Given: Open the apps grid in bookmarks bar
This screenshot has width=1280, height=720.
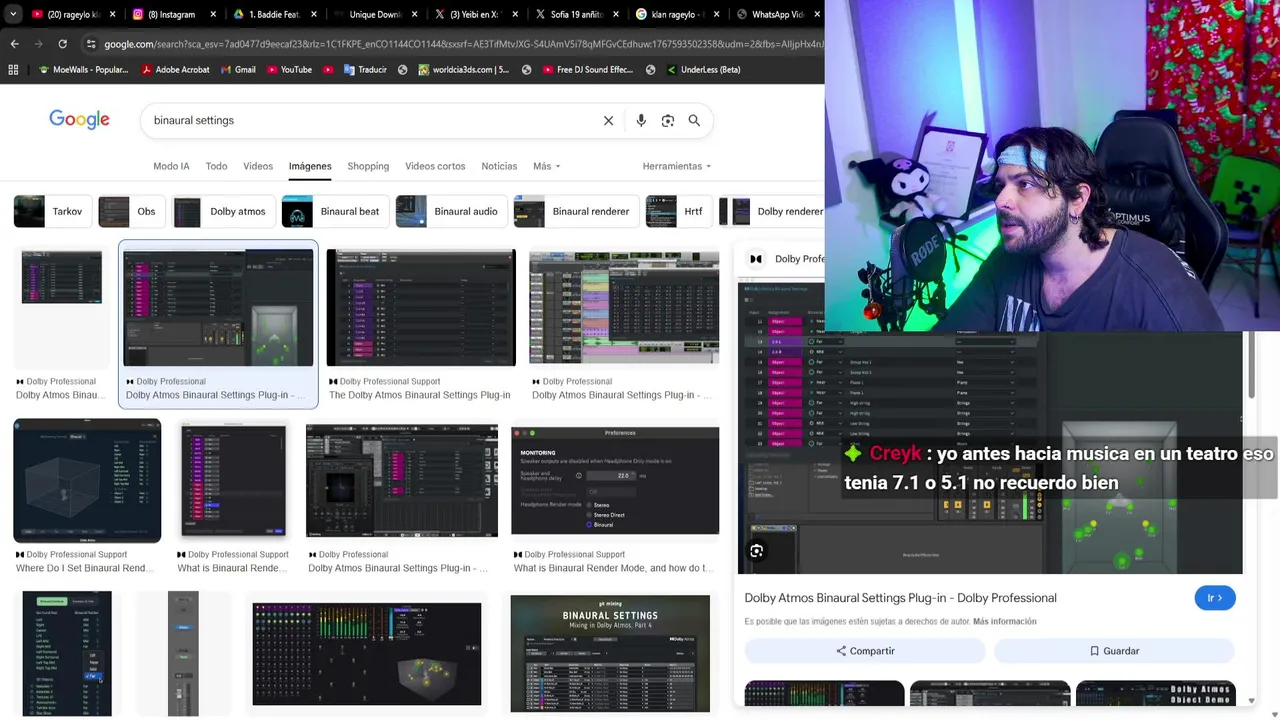Looking at the screenshot, I should (13, 70).
